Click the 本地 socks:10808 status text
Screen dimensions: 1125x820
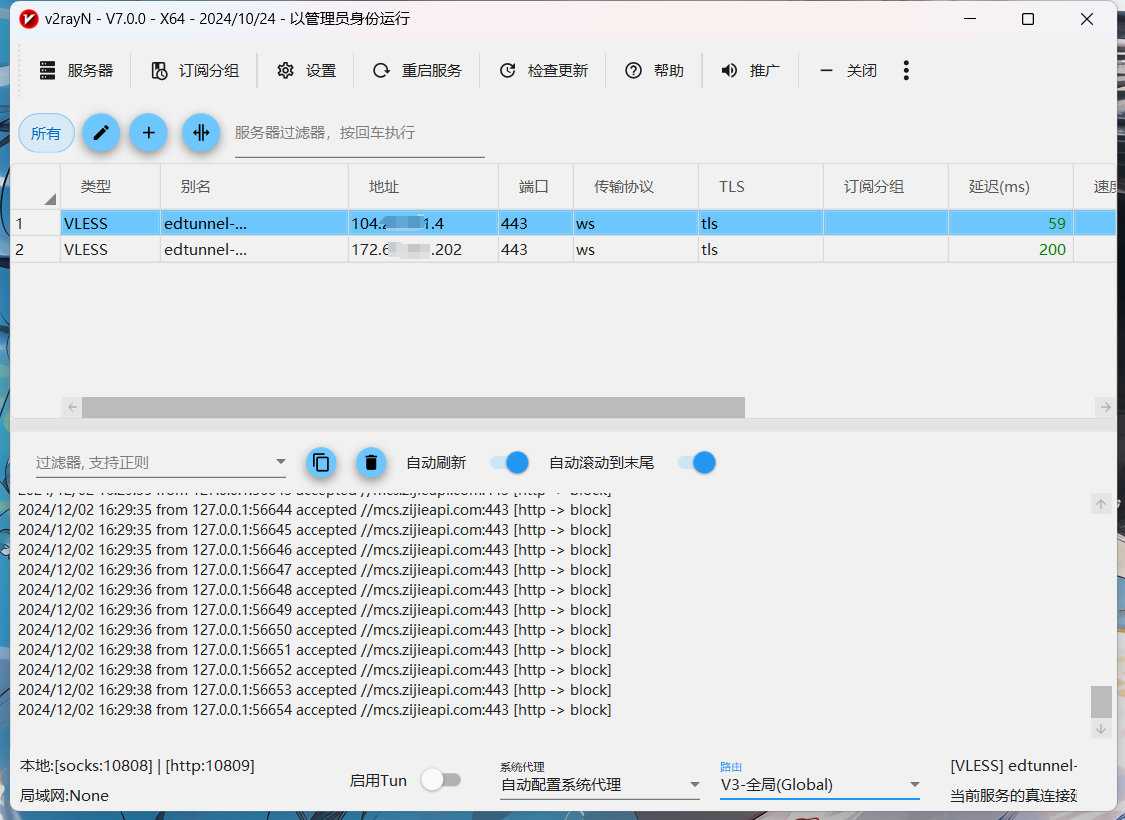click(x=137, y=765)
